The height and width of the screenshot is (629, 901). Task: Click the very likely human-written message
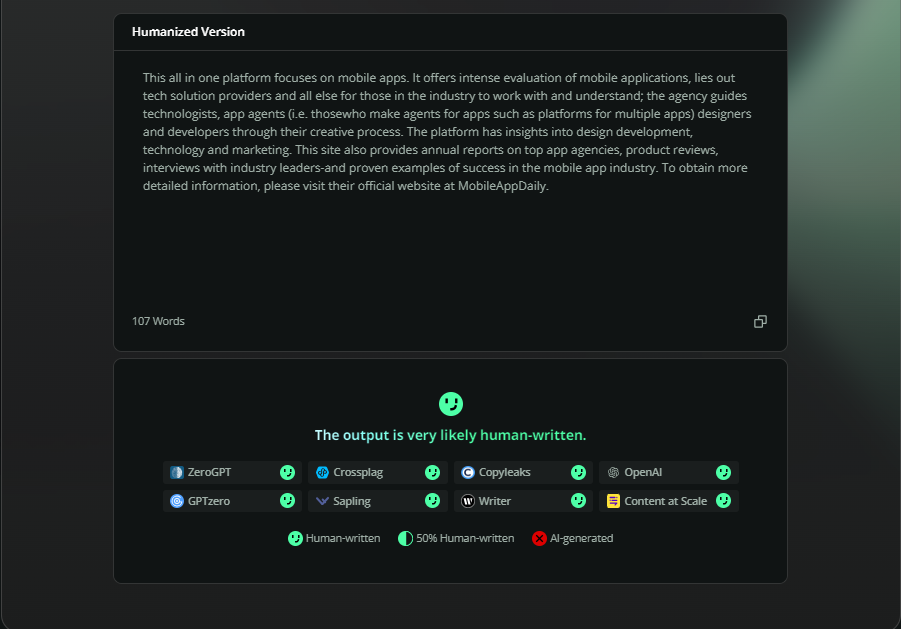pyautogui.click(x=450, y=435)
